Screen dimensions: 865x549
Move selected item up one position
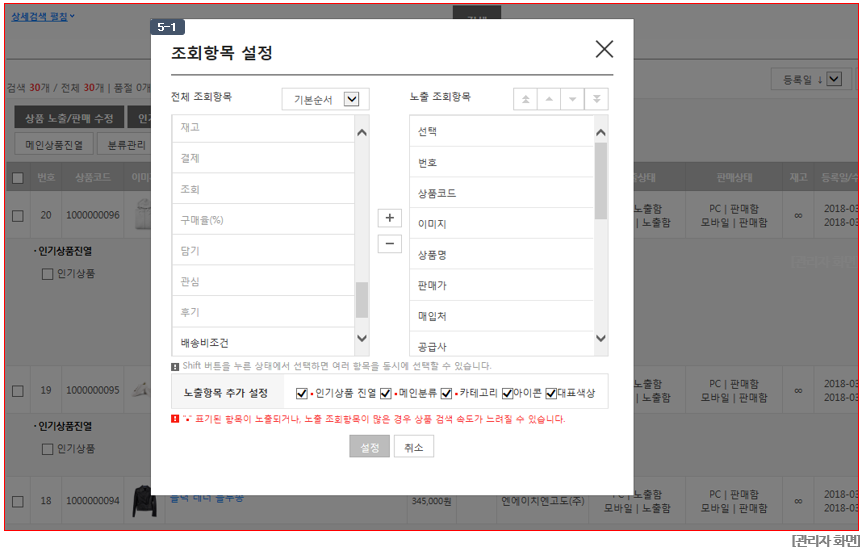point(549,99)
